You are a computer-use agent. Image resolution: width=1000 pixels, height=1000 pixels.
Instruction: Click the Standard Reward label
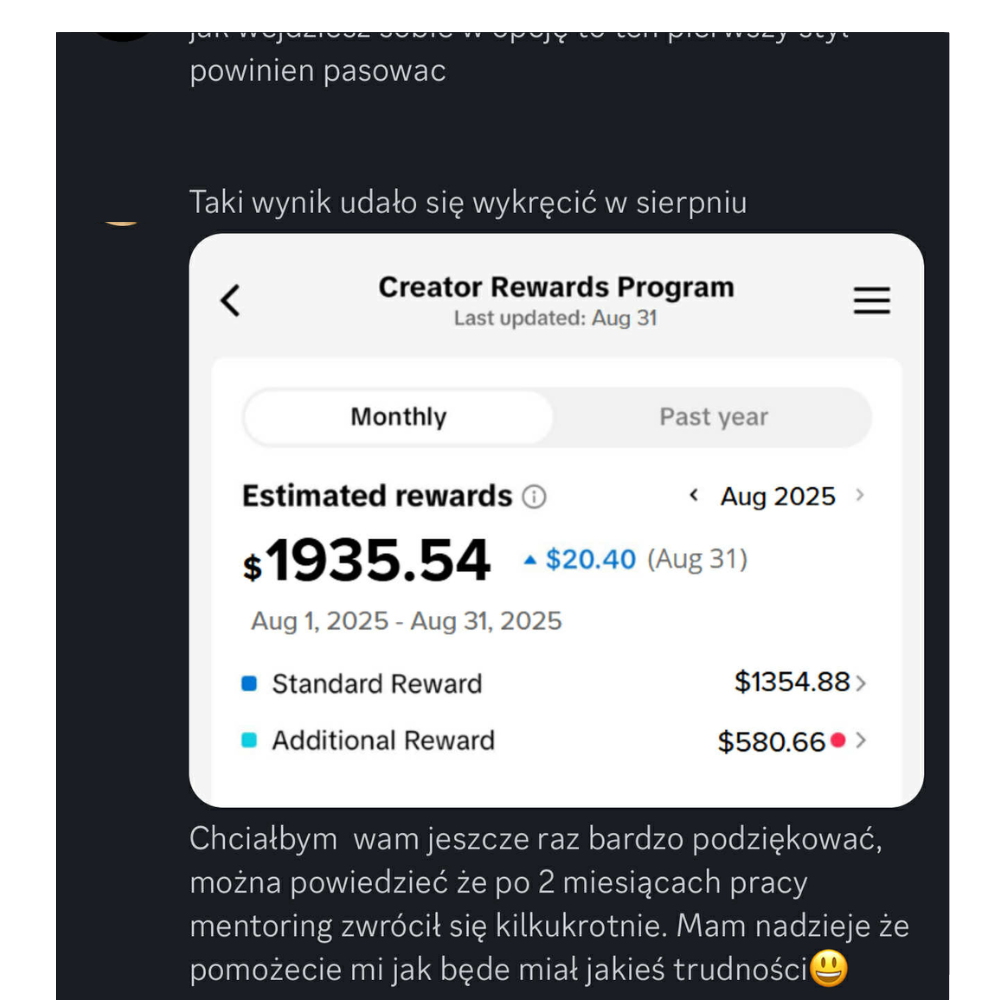click(x=377, y=684)
